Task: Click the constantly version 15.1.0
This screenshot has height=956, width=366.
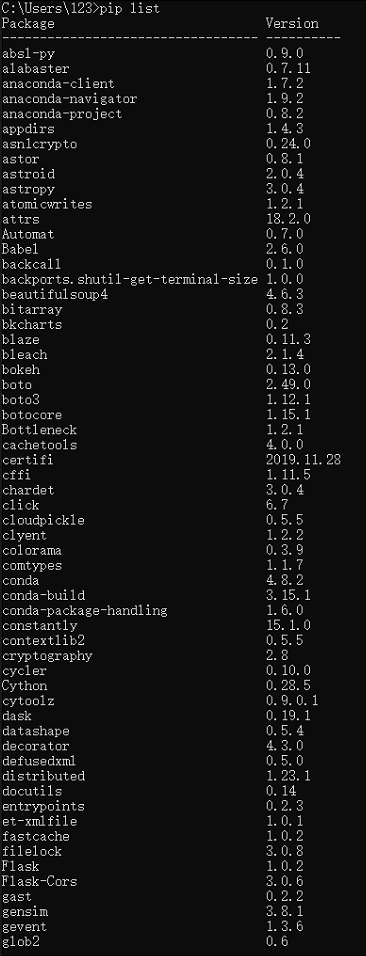Action: [288, 626]
